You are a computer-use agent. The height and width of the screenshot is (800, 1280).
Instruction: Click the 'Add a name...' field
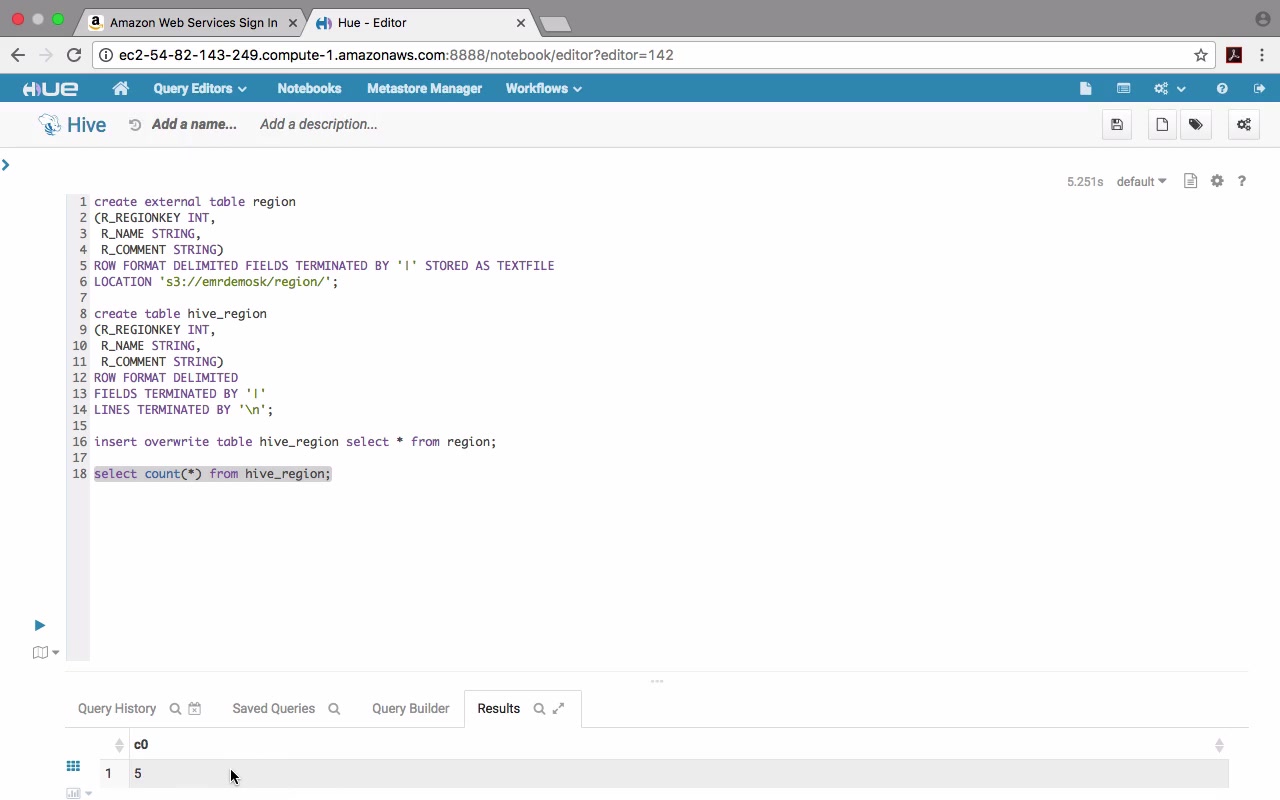pyautogui.click(x=194, y=124)
